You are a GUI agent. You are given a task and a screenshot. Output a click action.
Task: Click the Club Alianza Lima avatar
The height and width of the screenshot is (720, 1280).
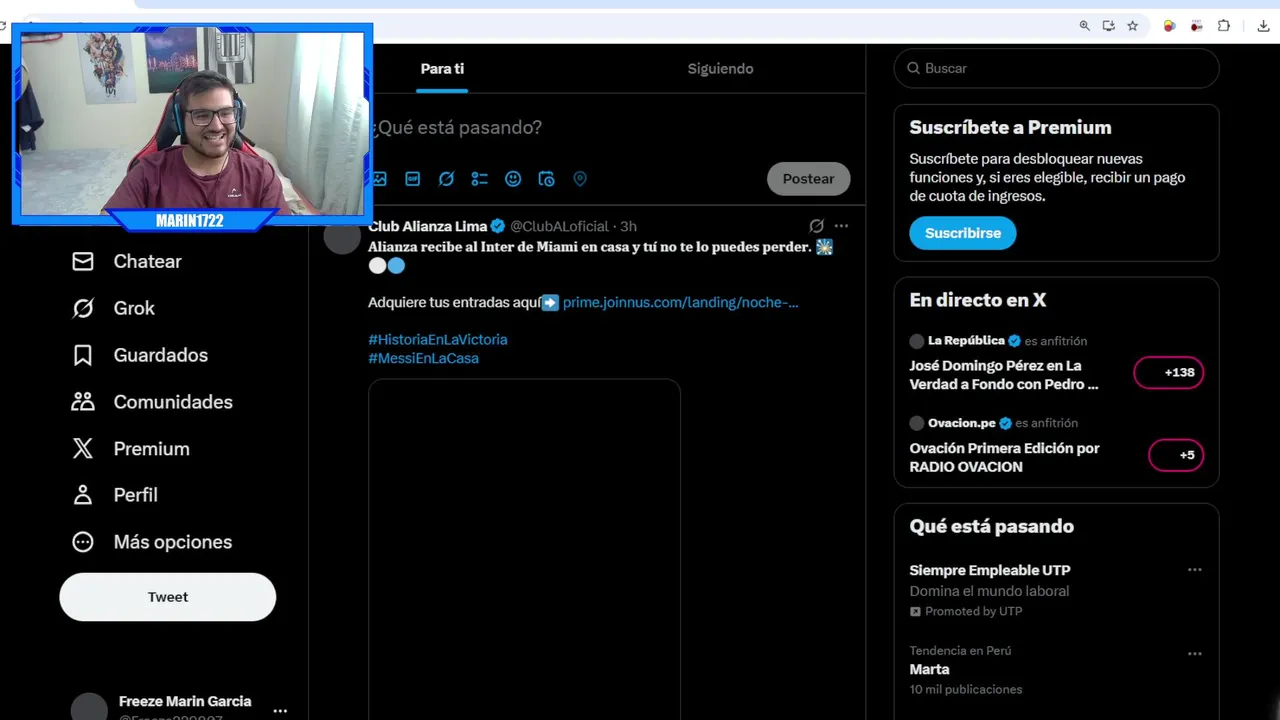(342, 237)
